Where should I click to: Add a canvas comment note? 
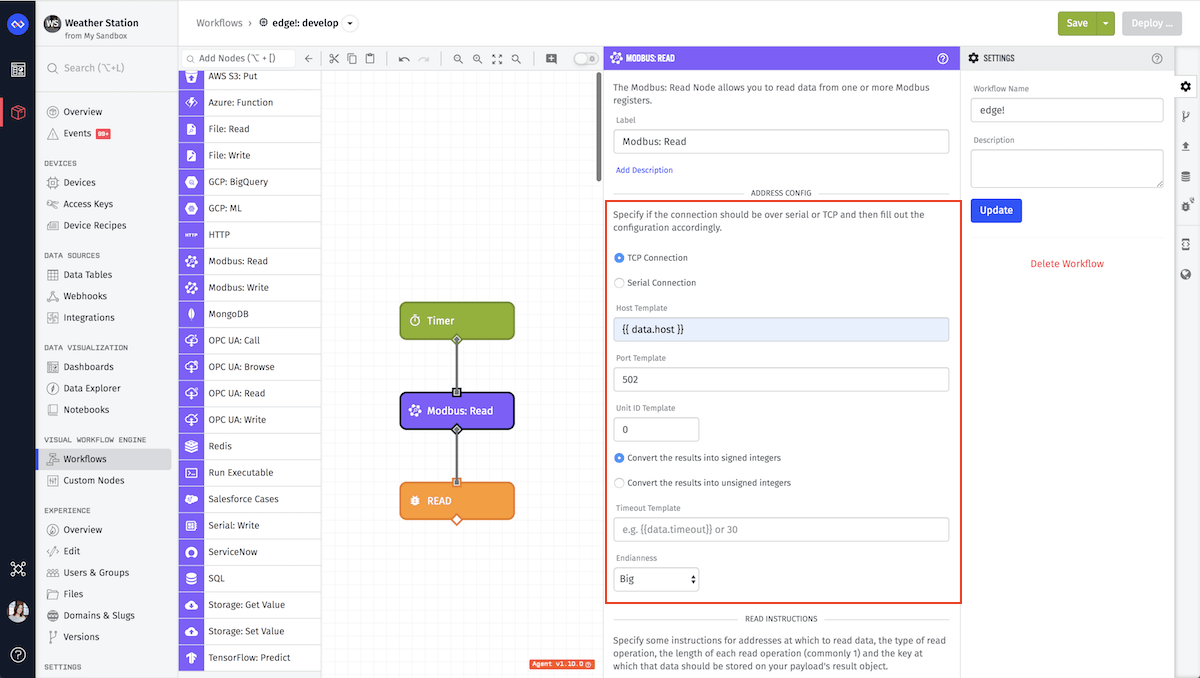coord(551,59)
